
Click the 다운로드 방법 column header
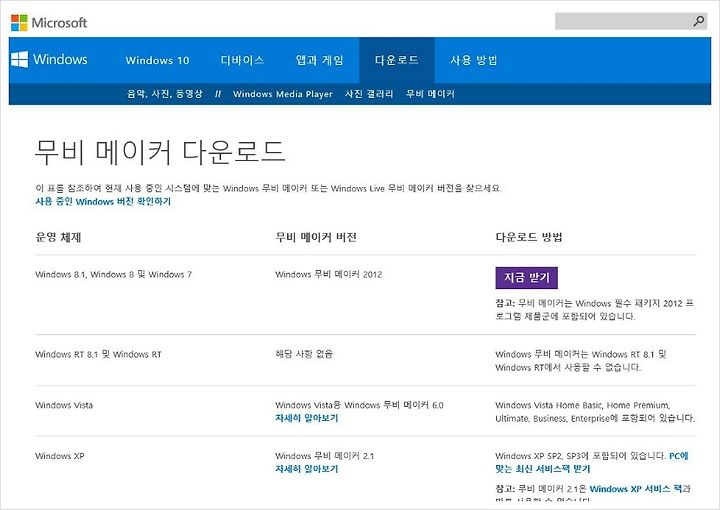529,237
